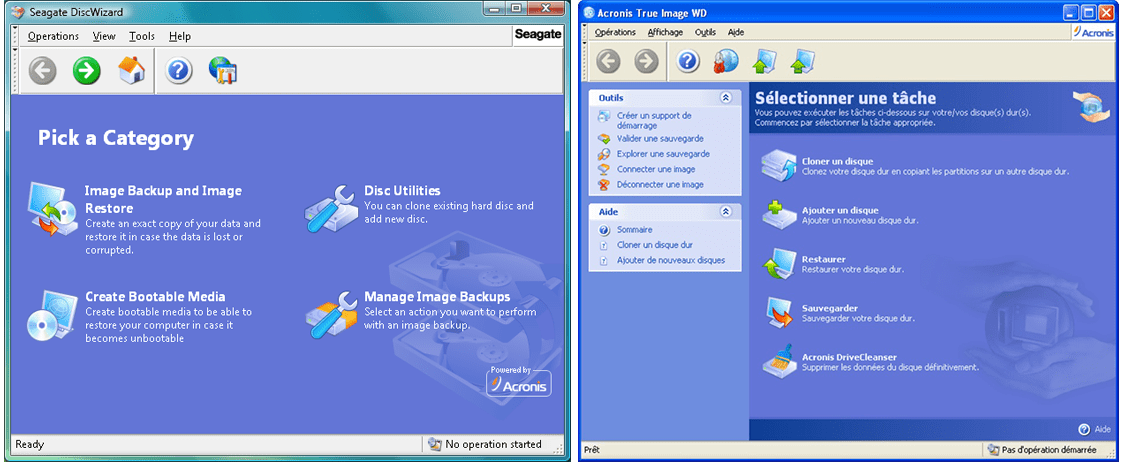This screenshot has height=462, width=1123.
Task: Open the Help menu in DiscWizard
Action: tap(180, 36)
